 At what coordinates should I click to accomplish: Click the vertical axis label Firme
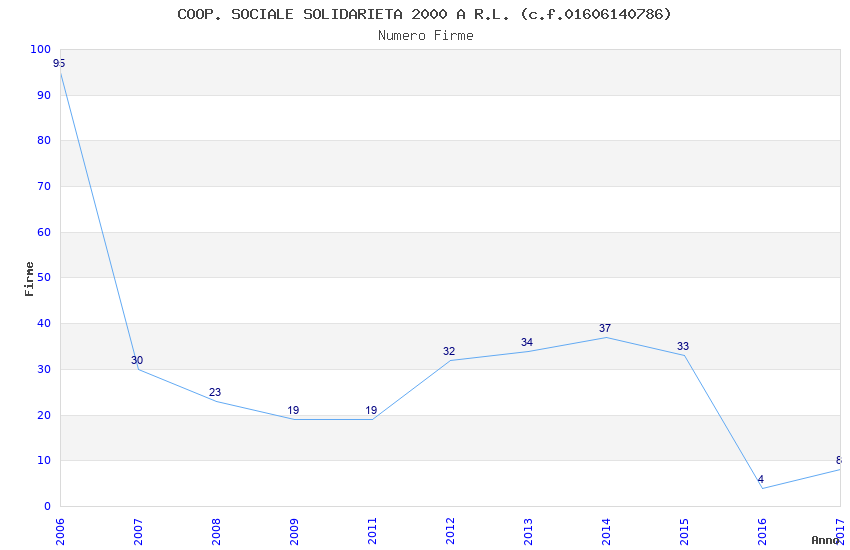pos(29,279)
